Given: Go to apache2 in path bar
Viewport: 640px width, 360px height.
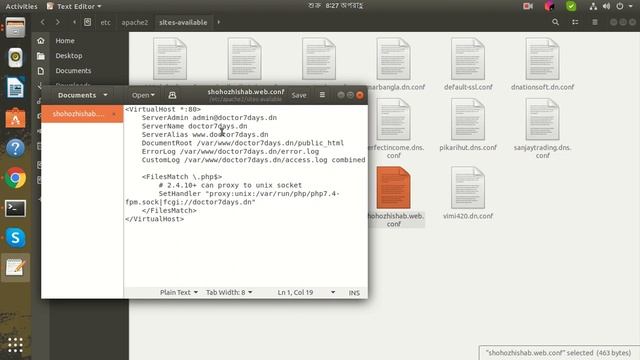Looking at the screenshot, I should 135,22.
